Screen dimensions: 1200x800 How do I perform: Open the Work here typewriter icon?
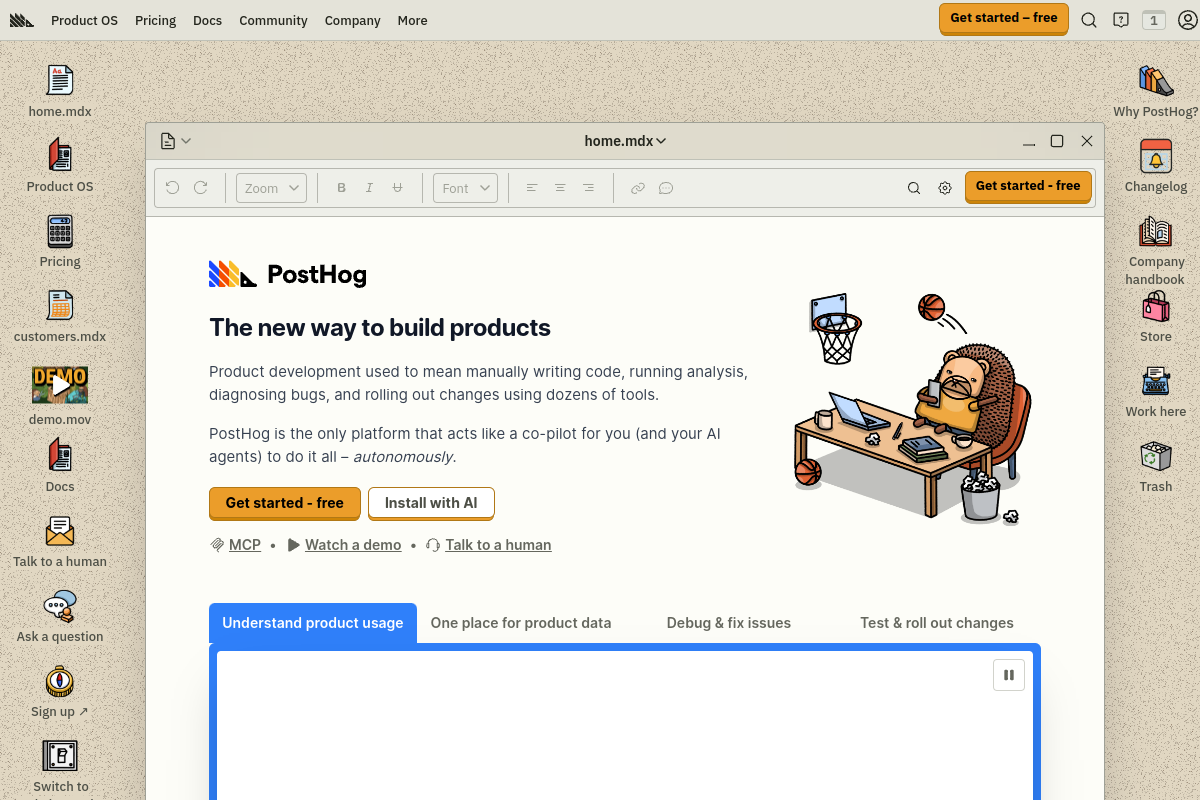pyautogui.click(x=1156, y=381)
